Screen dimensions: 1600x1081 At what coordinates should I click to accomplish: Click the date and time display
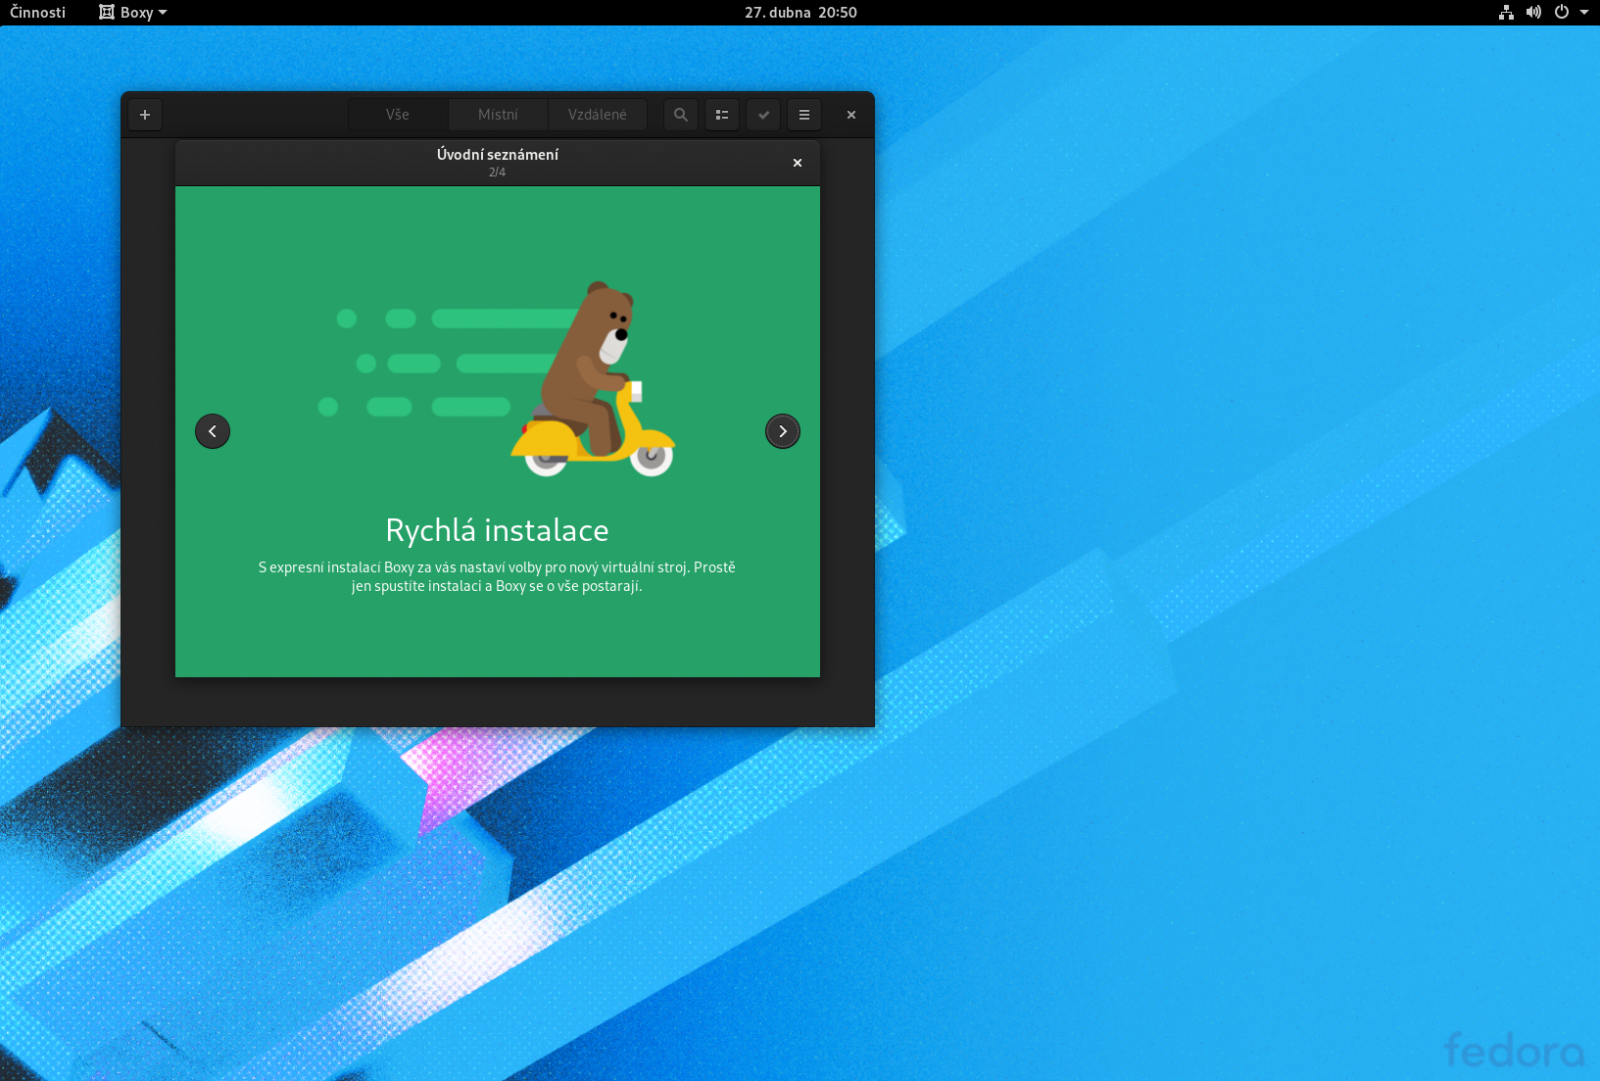[x=800, y=12]
